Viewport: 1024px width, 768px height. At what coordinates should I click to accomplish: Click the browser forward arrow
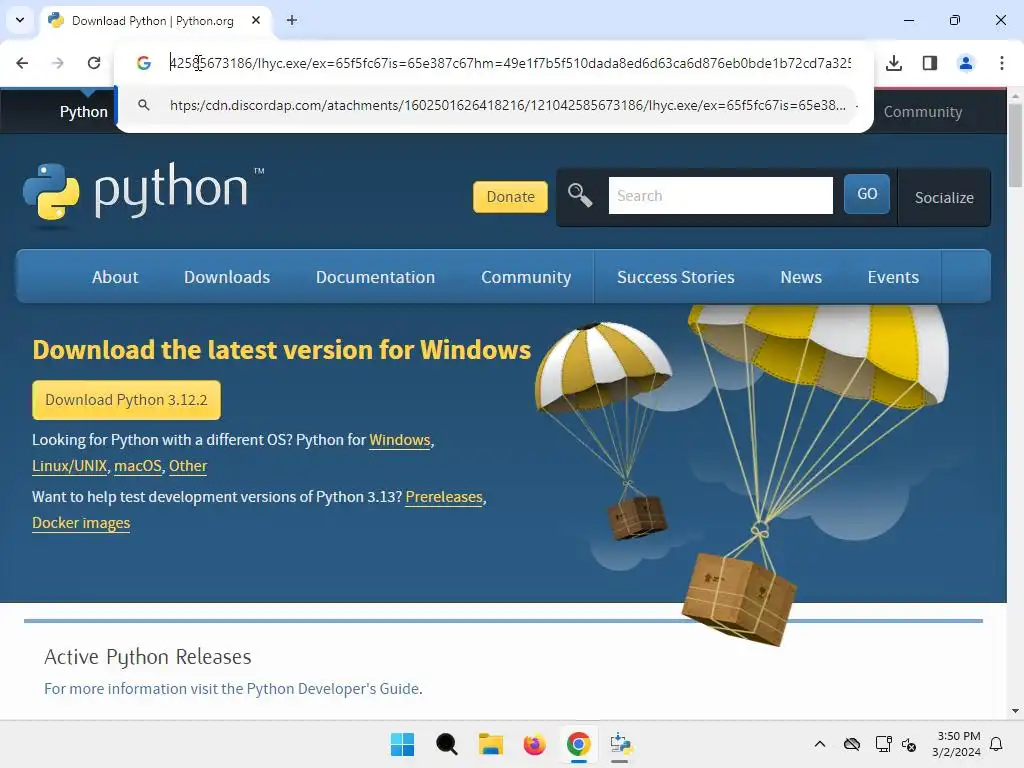(58, 63)
